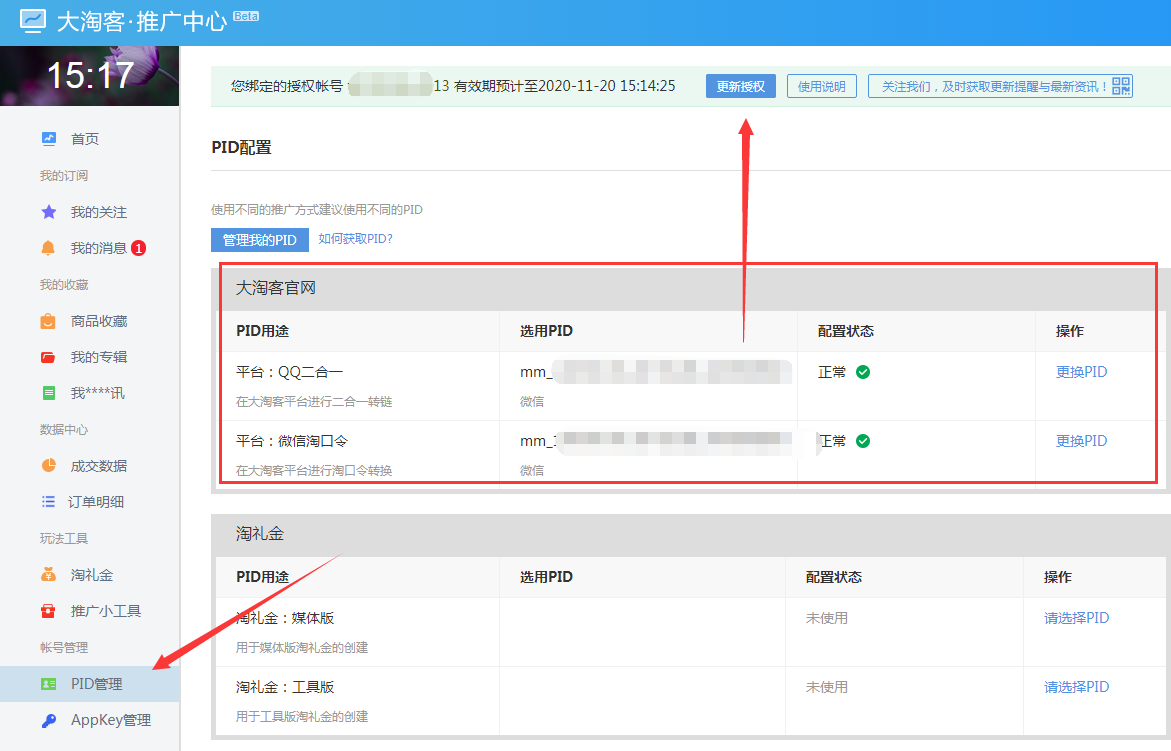
Task: Click the 大淘客 monitor logo icon
Action: [32, 21]
